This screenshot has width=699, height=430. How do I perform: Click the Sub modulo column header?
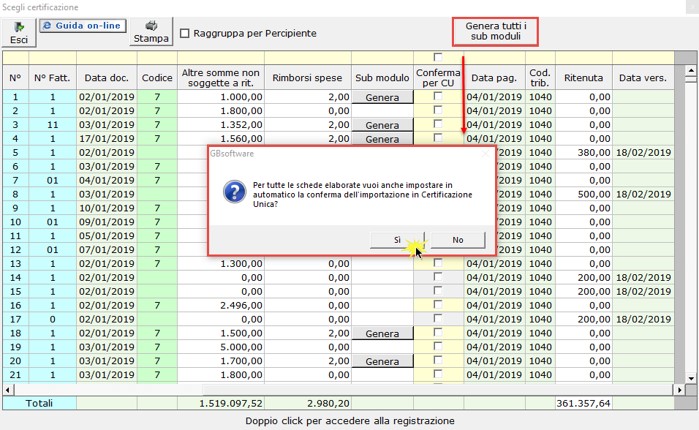pyautogui.click(x=382, y=78)
